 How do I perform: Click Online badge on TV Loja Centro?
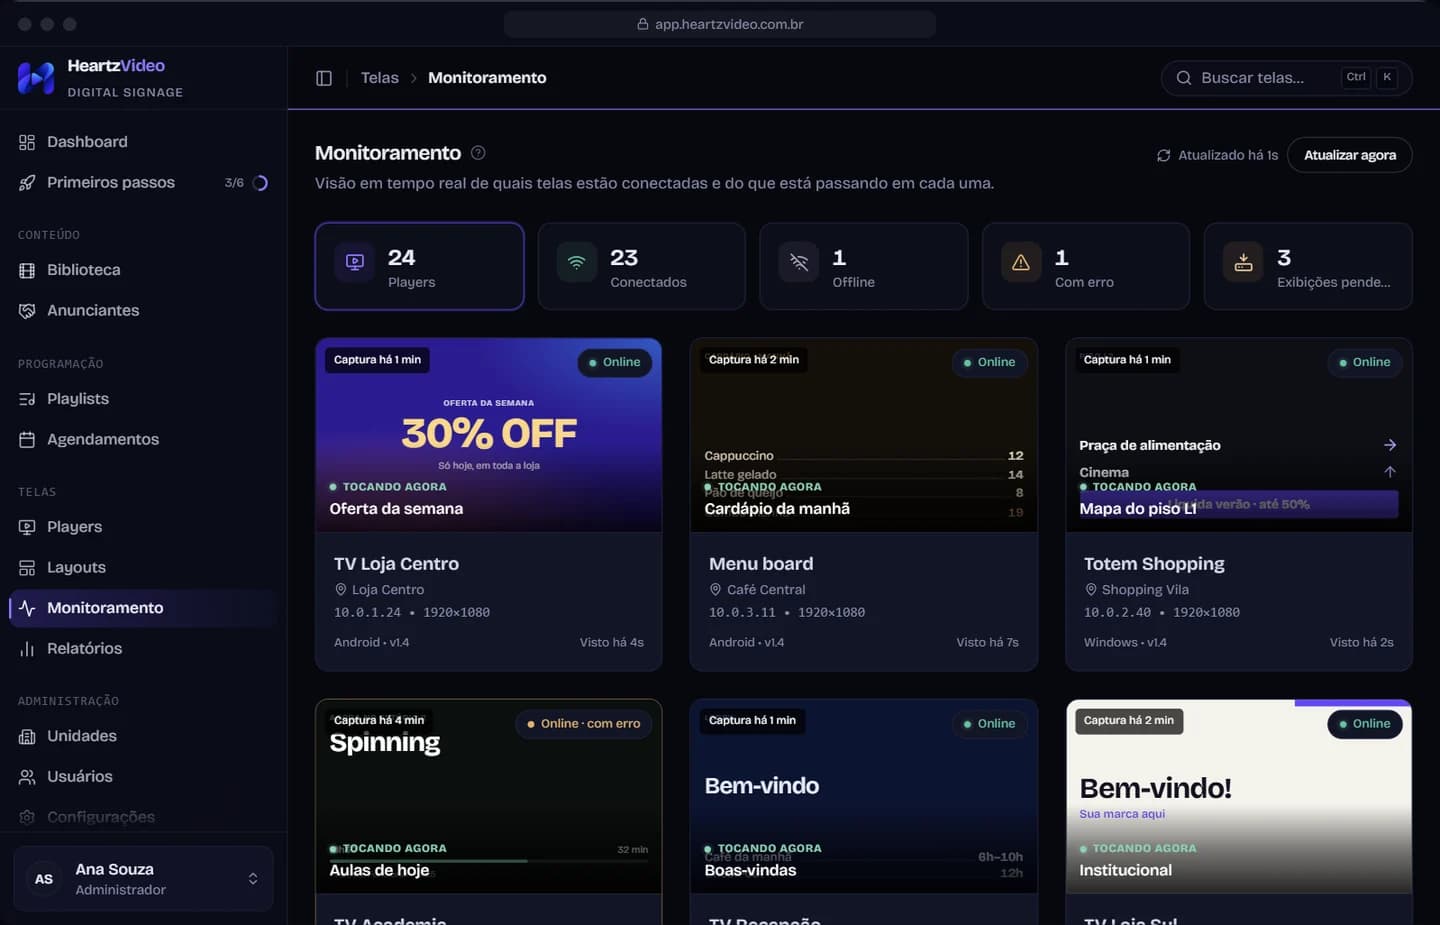tap(614, 362)
